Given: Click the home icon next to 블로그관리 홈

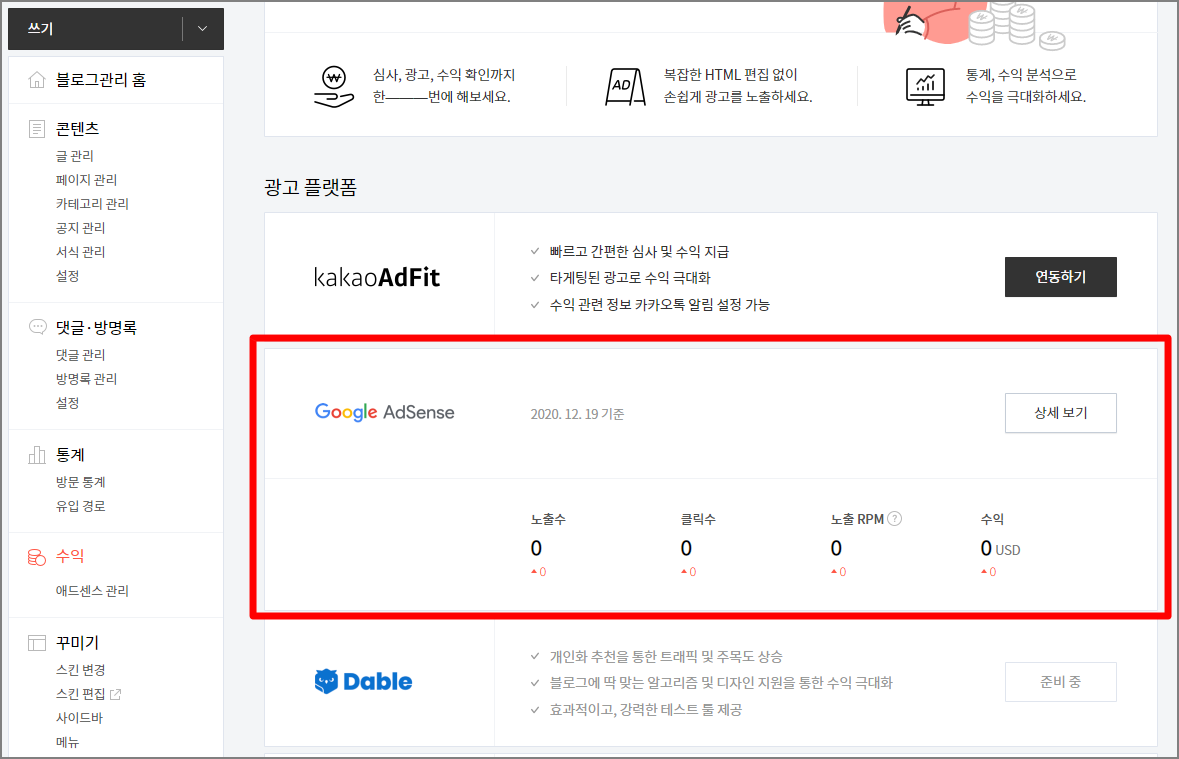Looking at the screenshot, I should coord(36,80).
